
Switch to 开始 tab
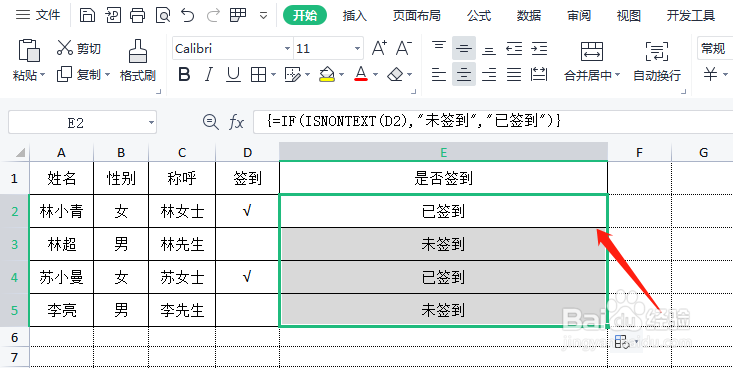click(305, 15)
